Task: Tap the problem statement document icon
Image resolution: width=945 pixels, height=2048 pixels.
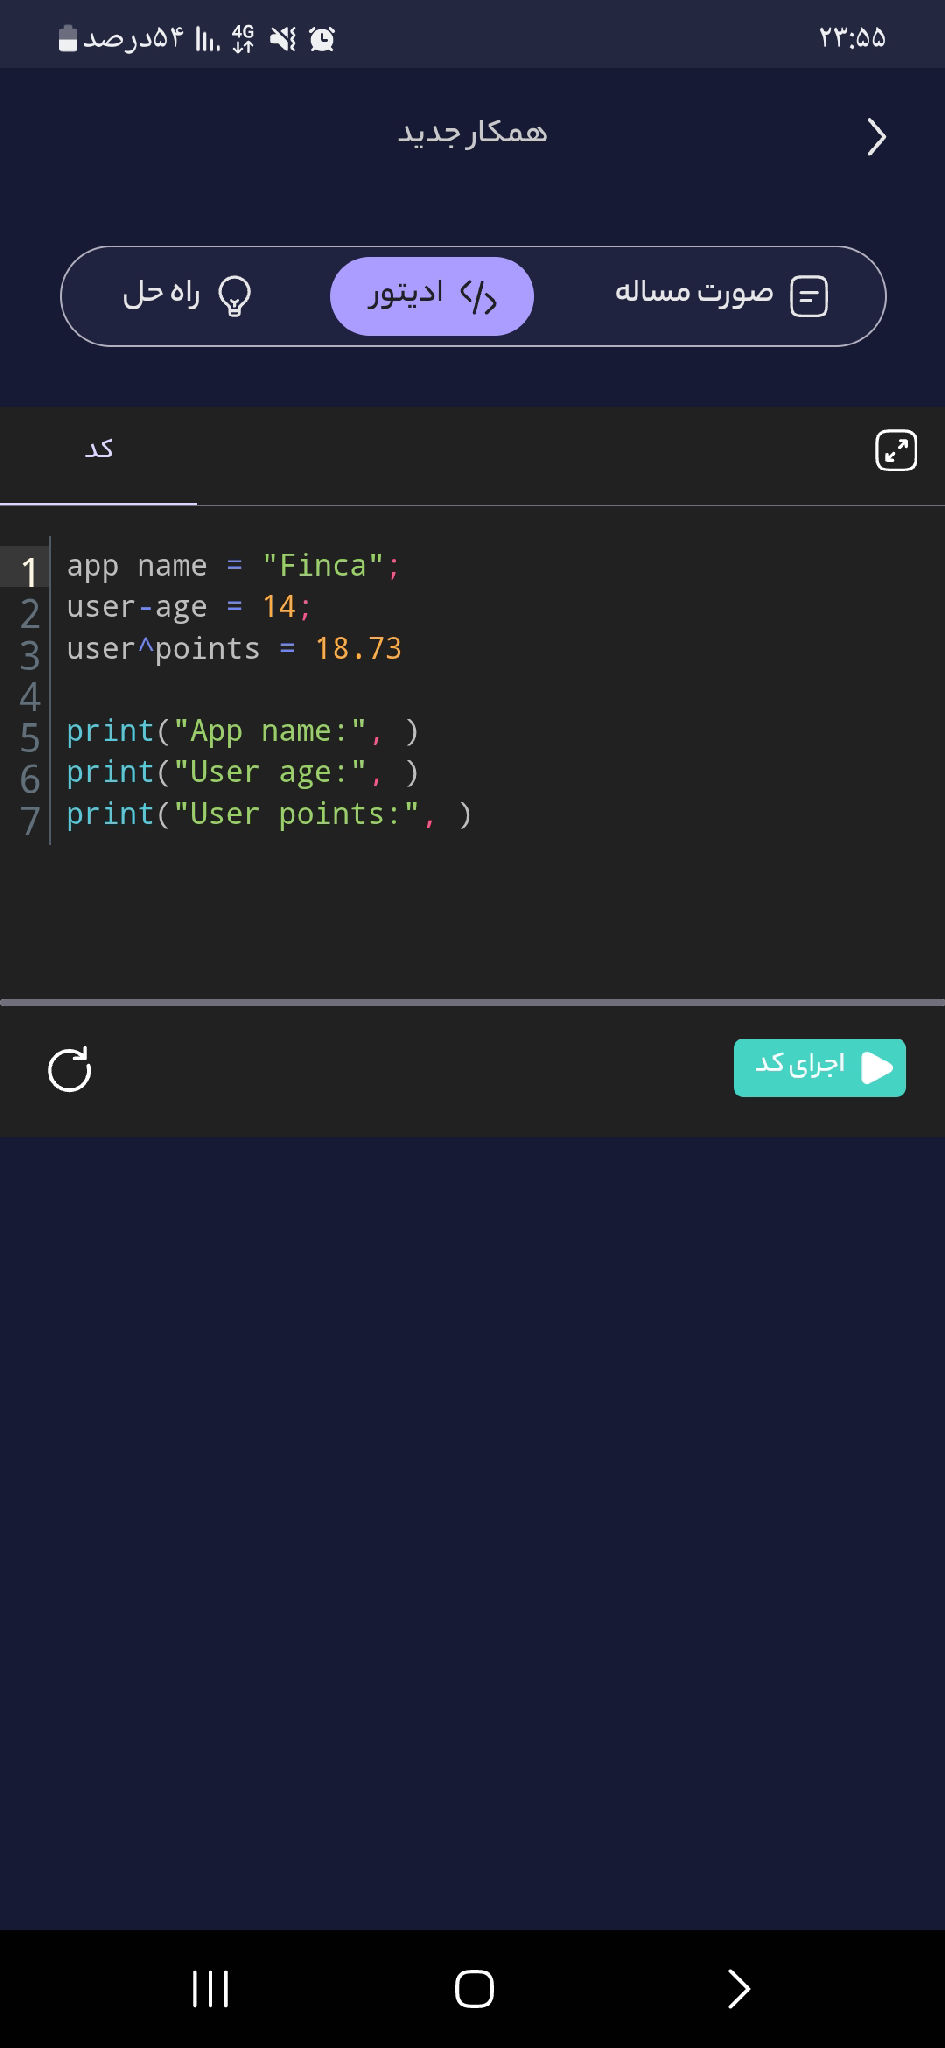Action: 809,296
